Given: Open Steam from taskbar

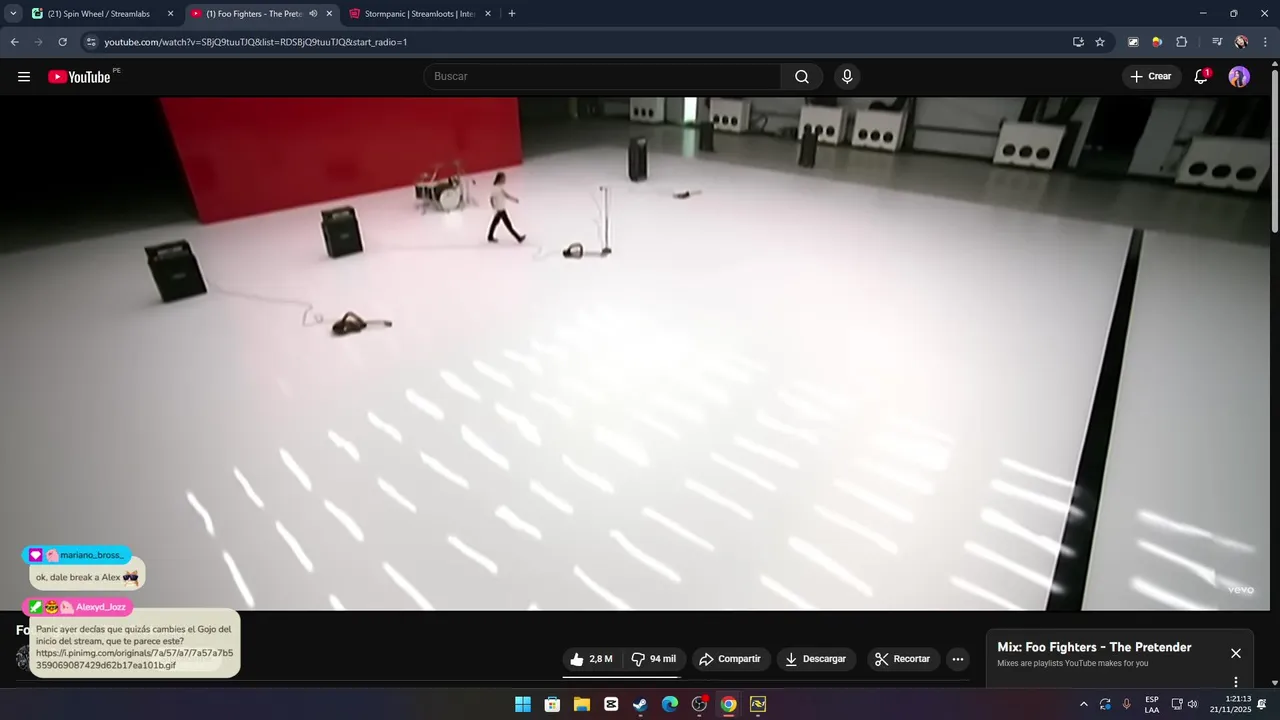Looking at the screenshot, I should pos(640,704).
